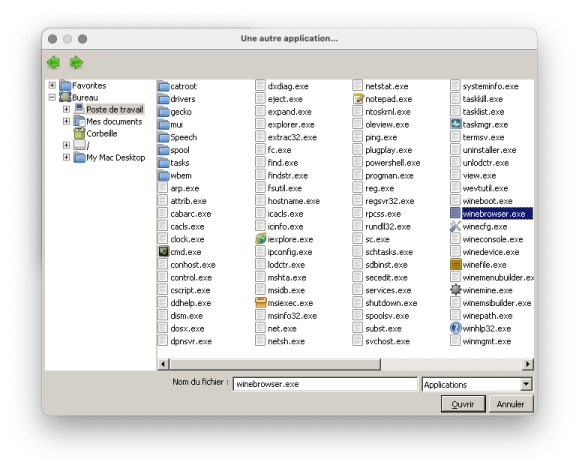Select Corbeille in the folder tree

[x=102, y=134]
